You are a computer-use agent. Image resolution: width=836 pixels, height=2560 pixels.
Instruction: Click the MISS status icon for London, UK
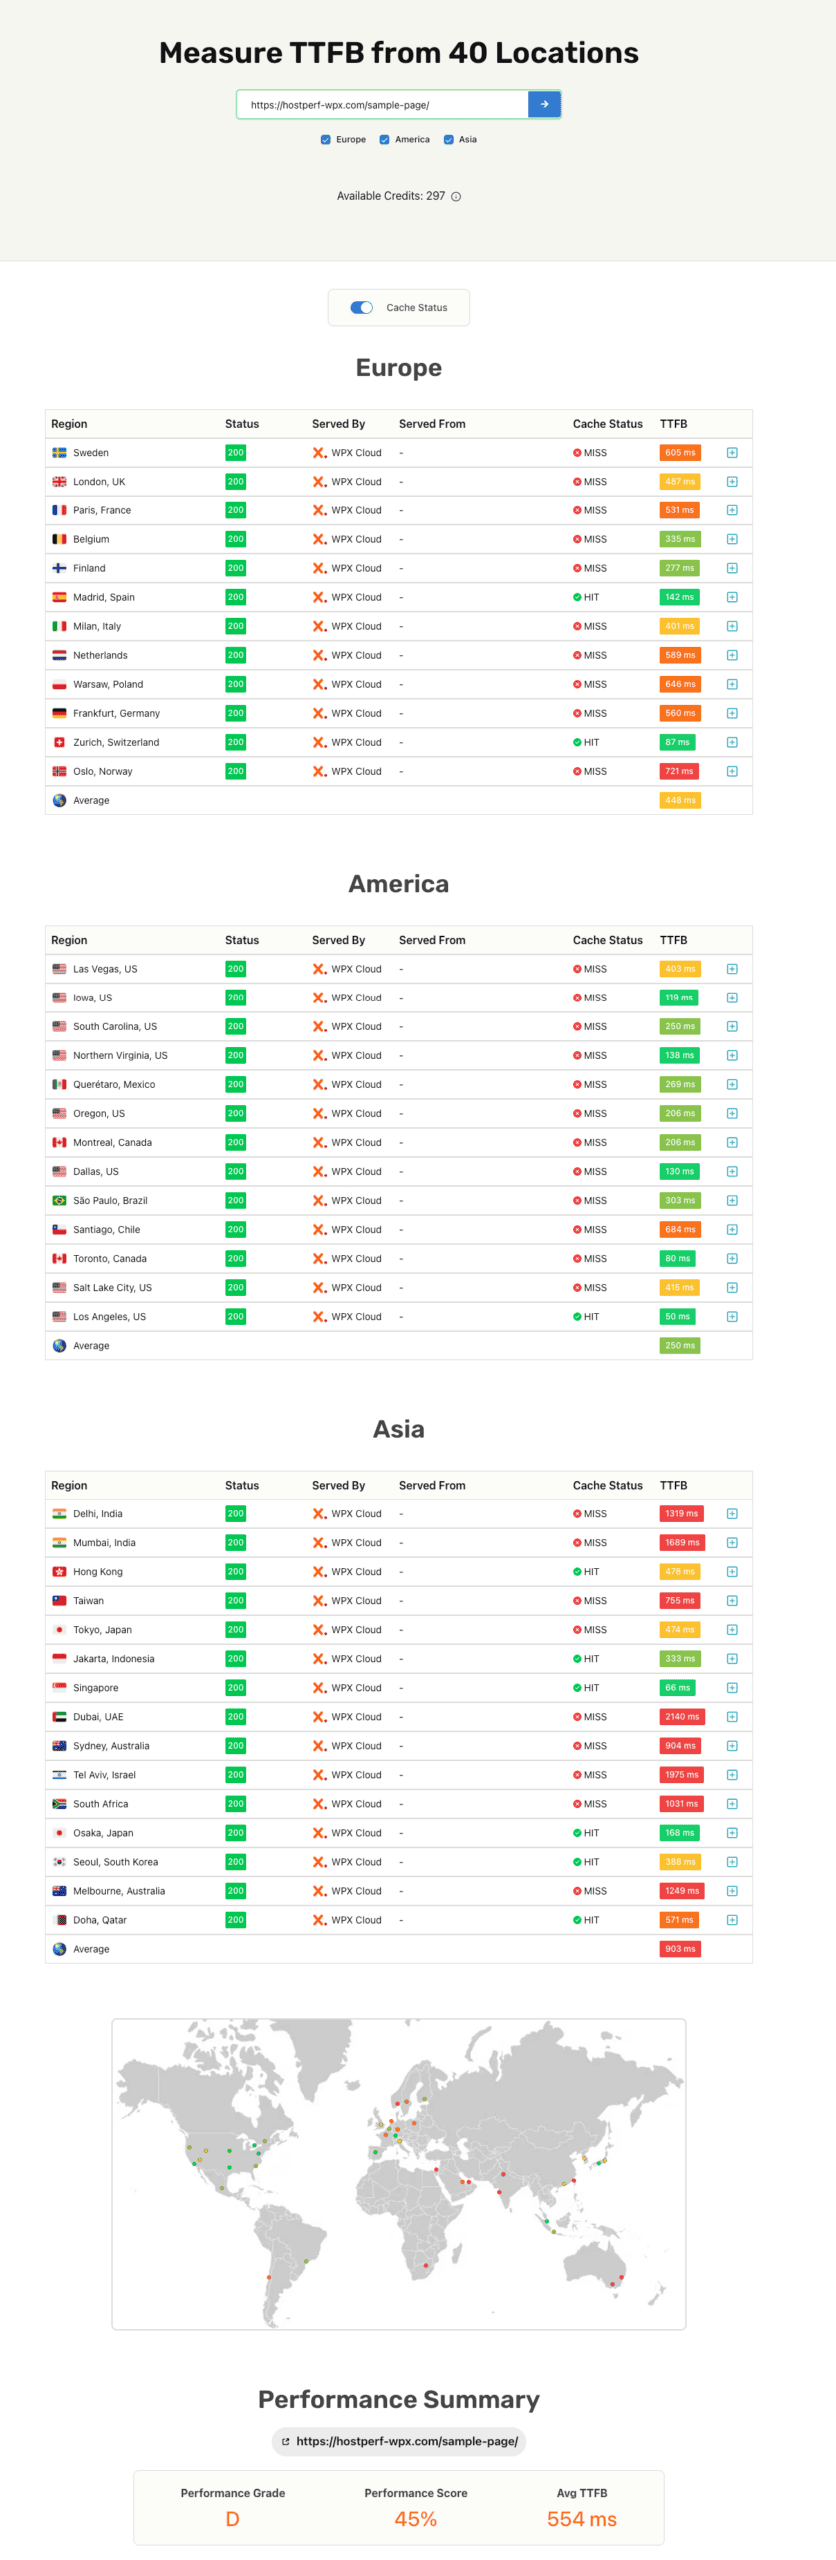(x=577, y=482)
